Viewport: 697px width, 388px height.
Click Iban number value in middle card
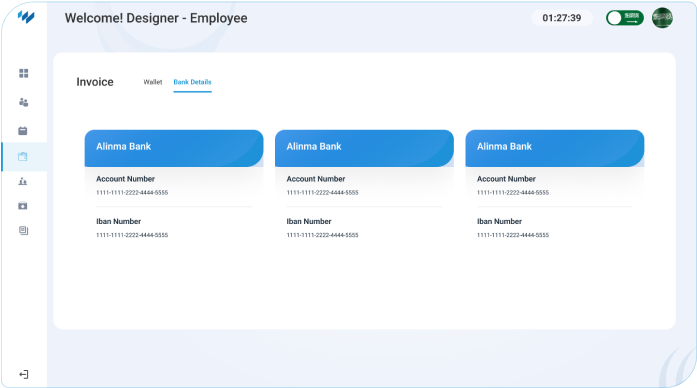point(322,235)
